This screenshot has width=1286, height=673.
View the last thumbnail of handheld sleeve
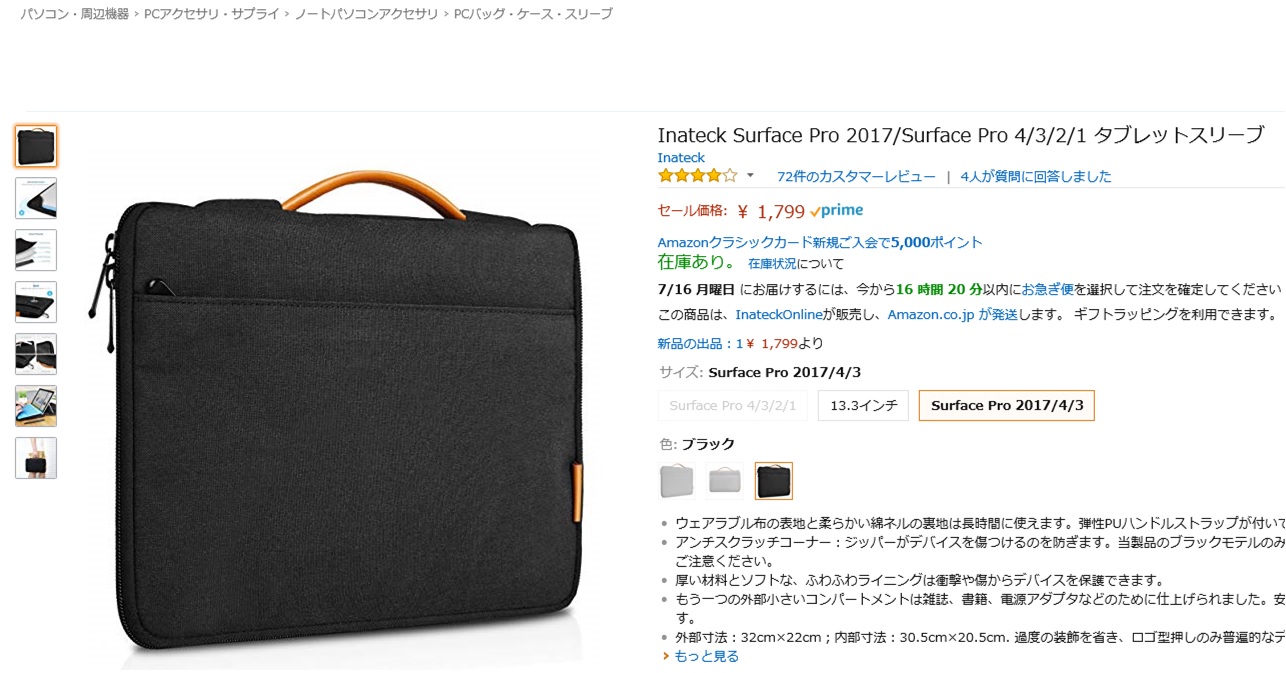36,458
